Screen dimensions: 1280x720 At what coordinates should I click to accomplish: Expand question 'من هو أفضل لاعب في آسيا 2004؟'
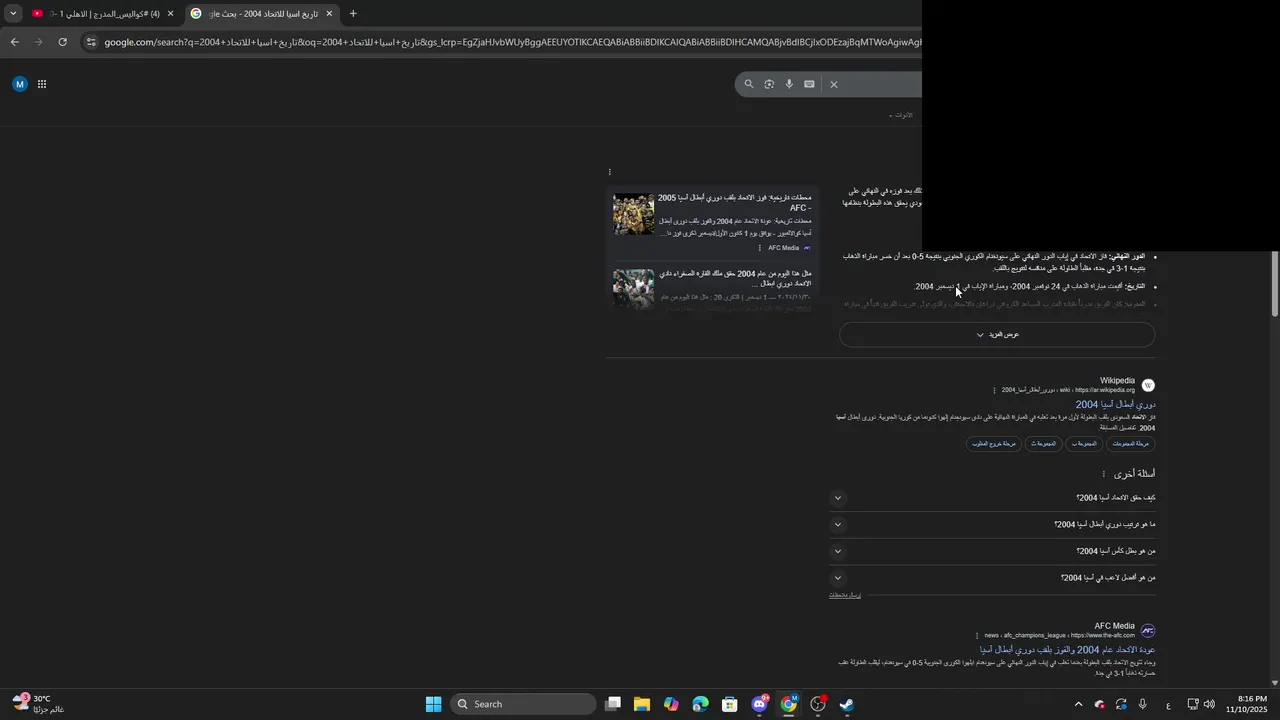(x=992, y=577)
